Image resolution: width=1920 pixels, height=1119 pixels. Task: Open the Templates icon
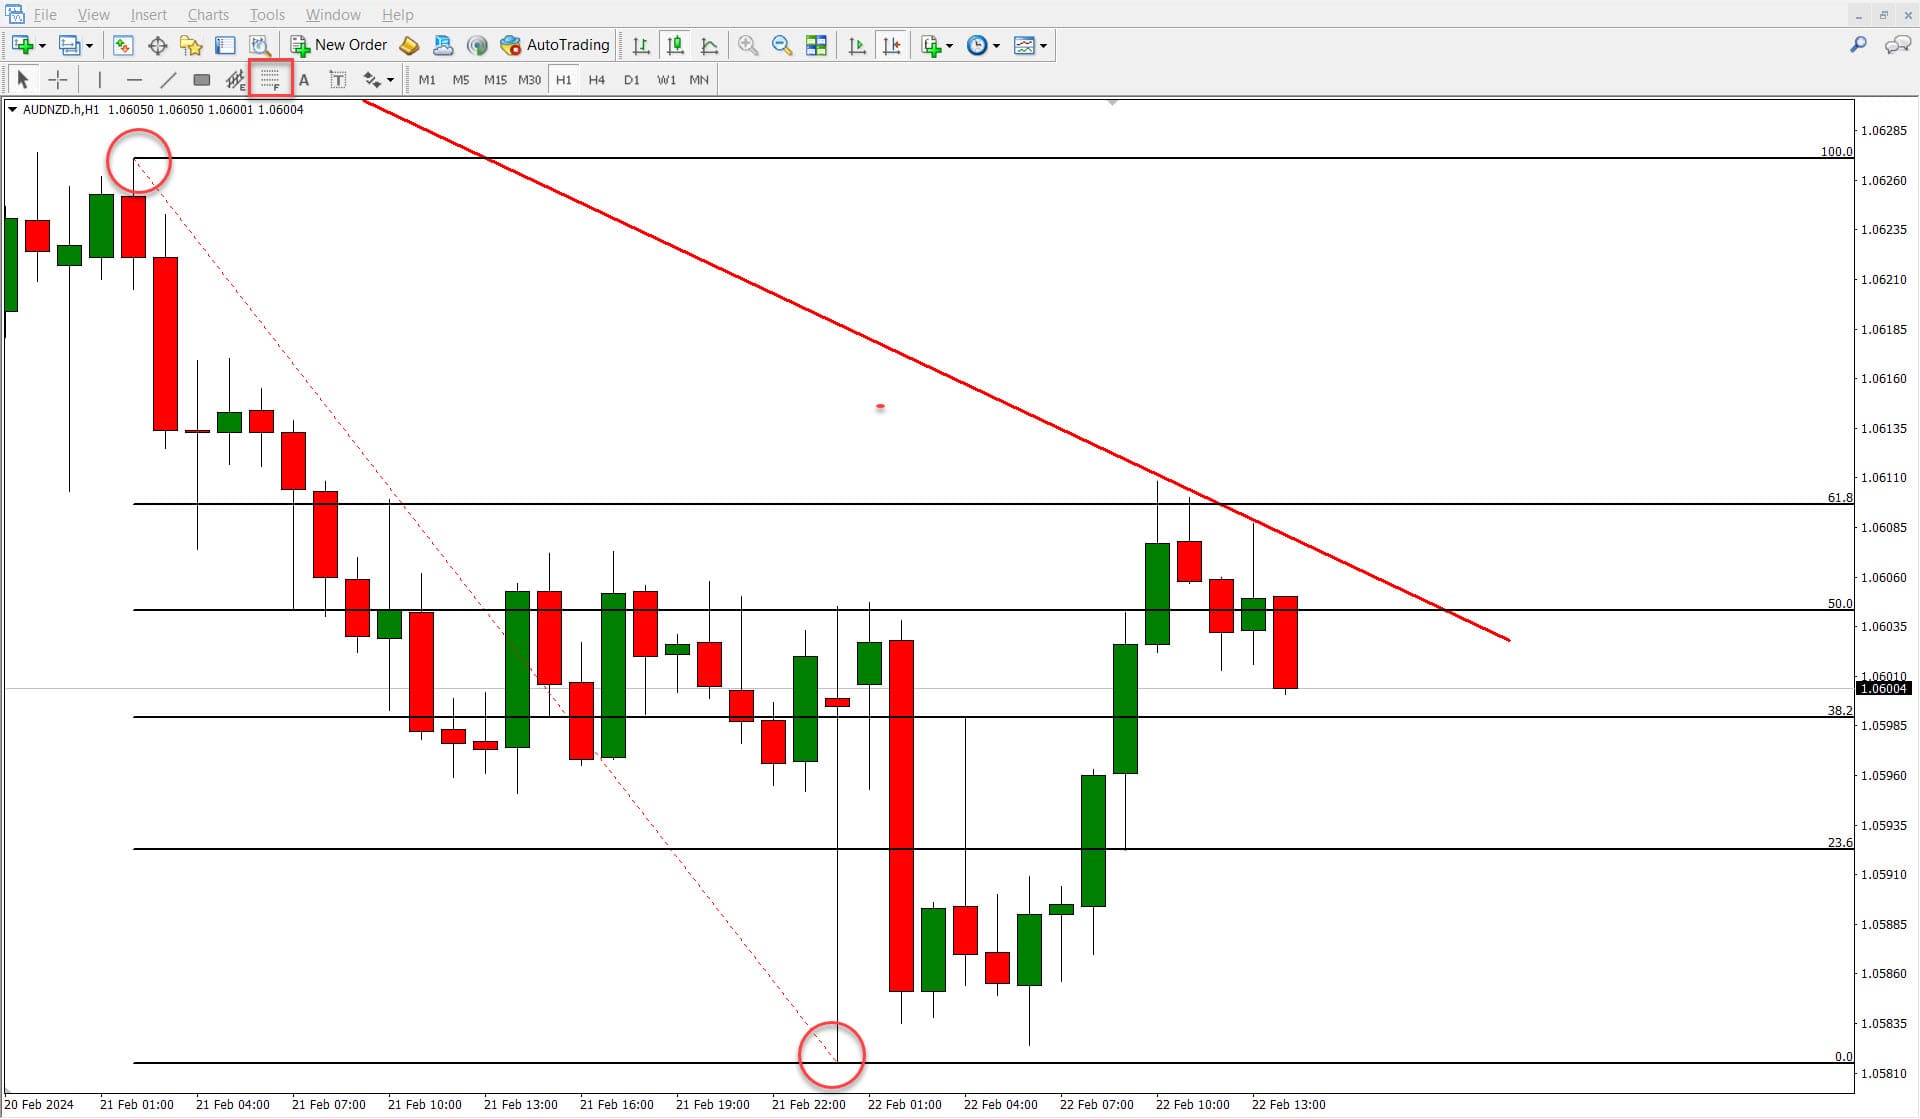[x=1024, y=45]
